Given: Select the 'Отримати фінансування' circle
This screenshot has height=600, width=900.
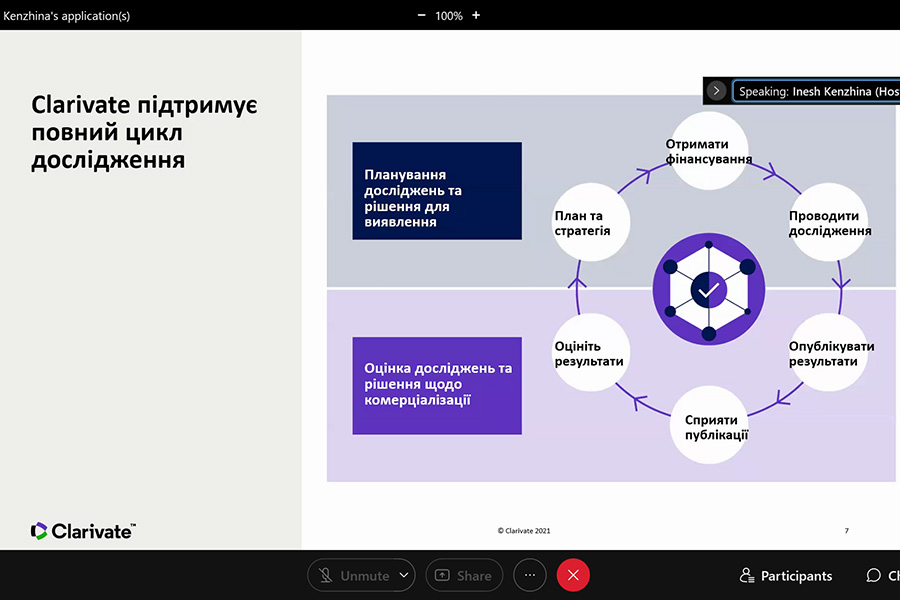Looking at the screenshot, I should tap(708, 151).
